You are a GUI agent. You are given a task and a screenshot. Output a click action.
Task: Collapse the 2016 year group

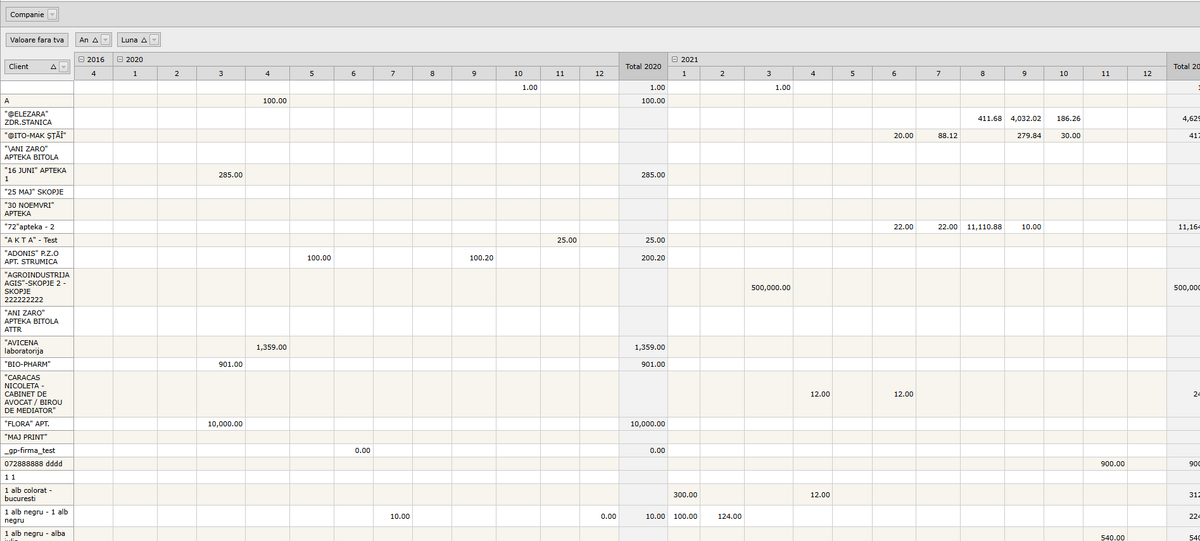(x=81, y=59)
